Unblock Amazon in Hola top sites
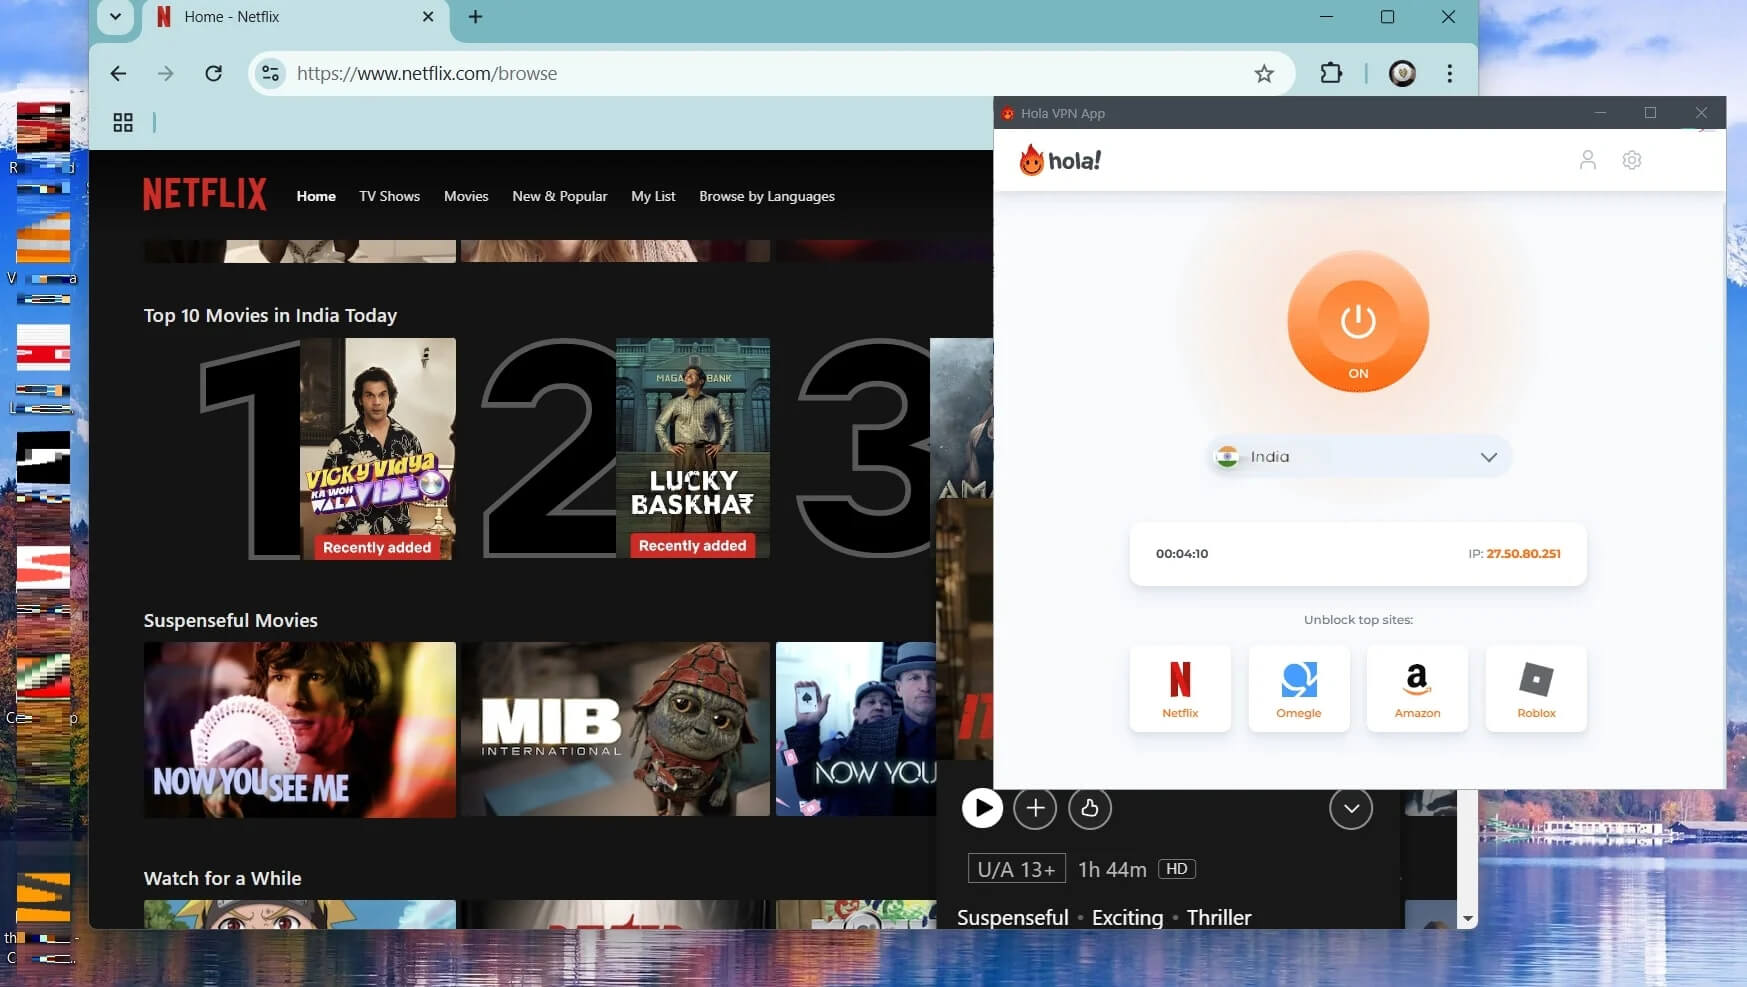Image resolution: width=1747 pixels, height=987 pixels. [x=1417, y=689]
